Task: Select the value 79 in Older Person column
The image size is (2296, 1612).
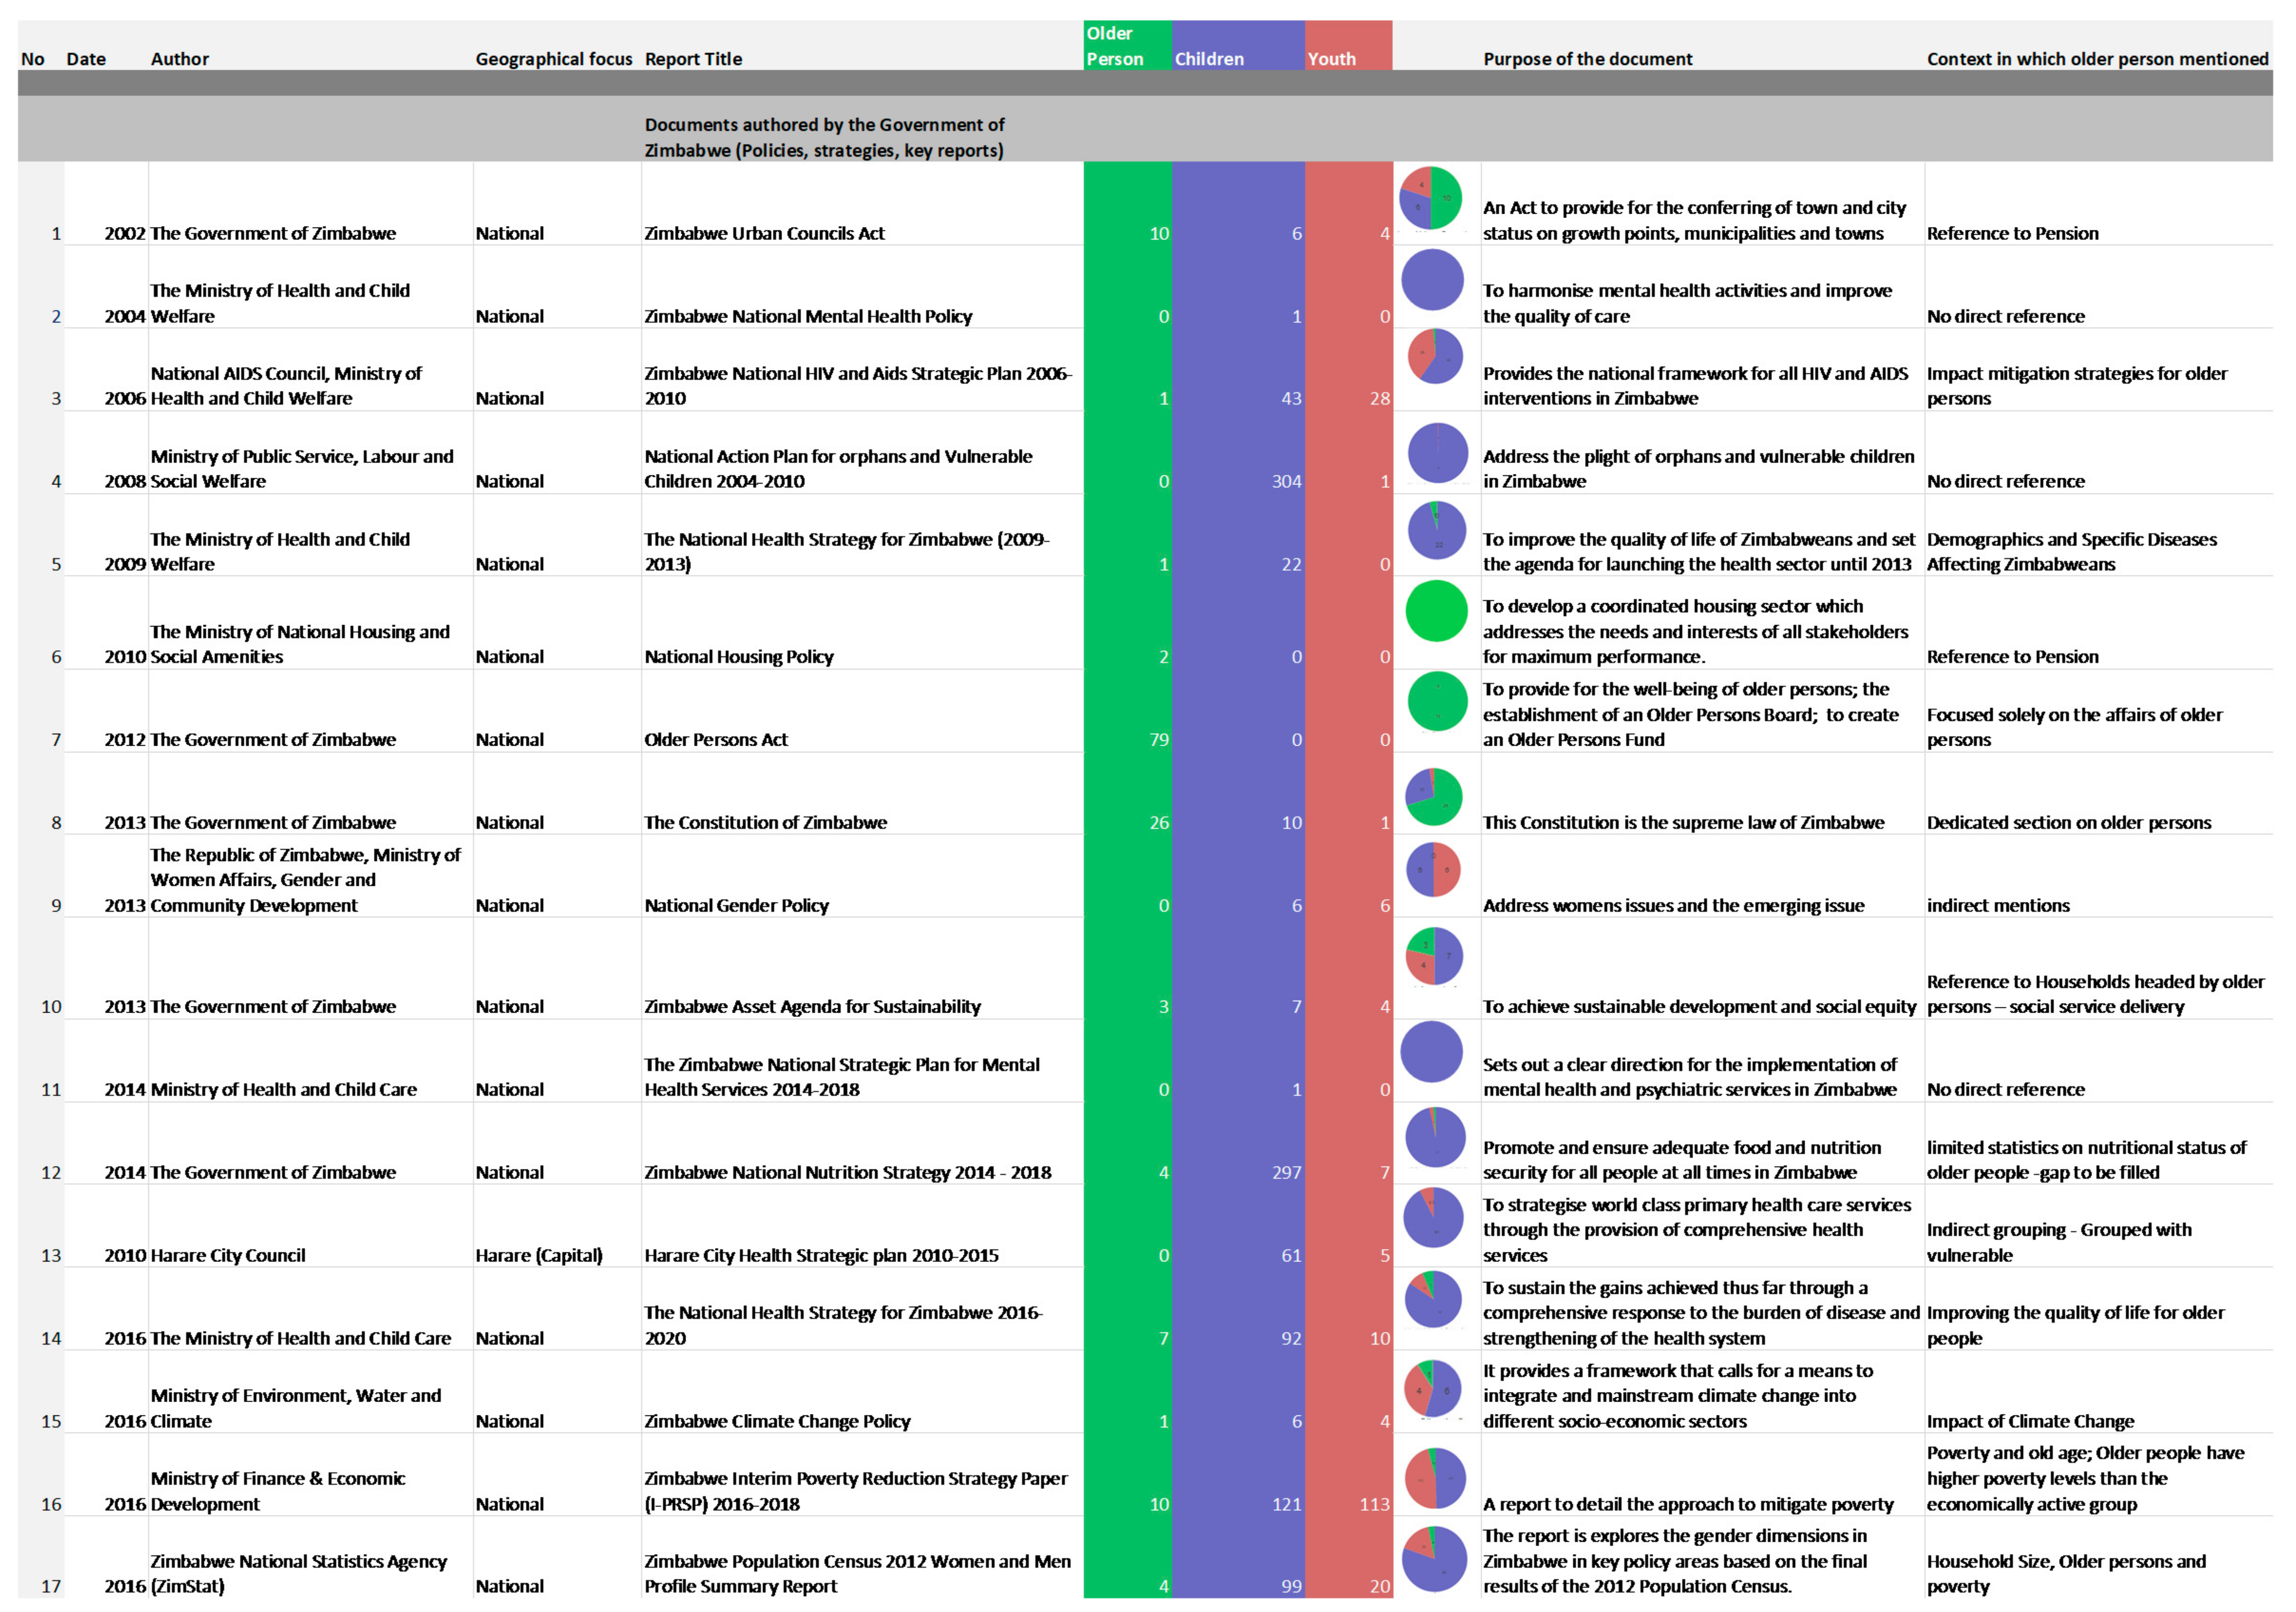Action: click(1158, 740)
